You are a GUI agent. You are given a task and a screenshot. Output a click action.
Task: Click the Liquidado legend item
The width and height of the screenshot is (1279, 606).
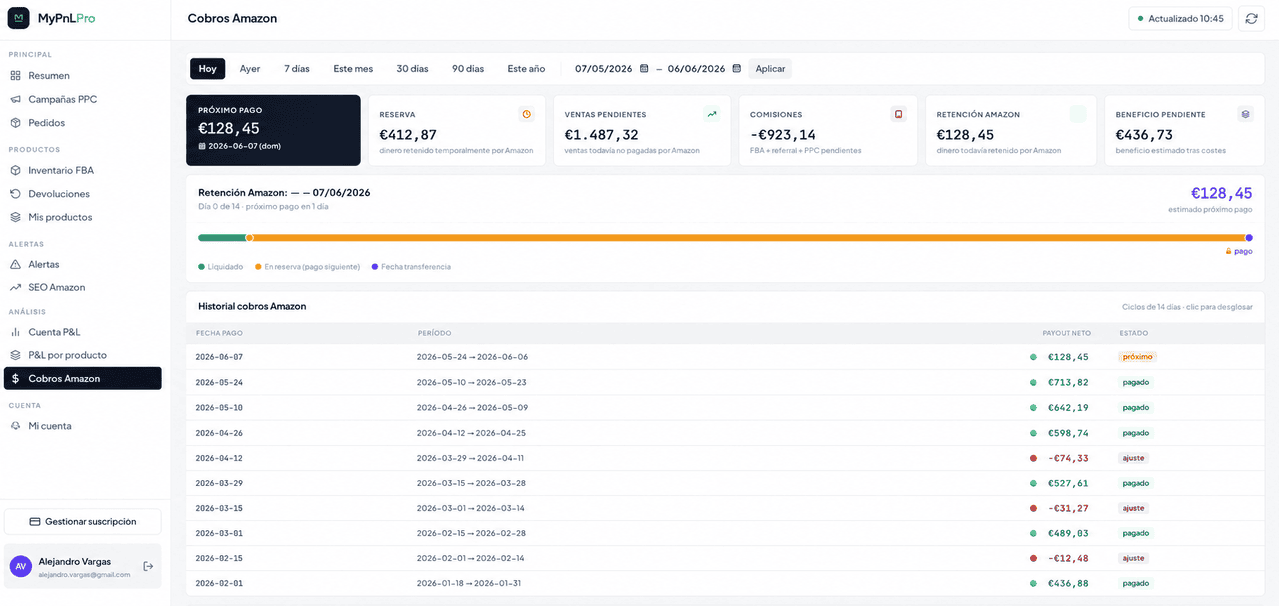221,267
